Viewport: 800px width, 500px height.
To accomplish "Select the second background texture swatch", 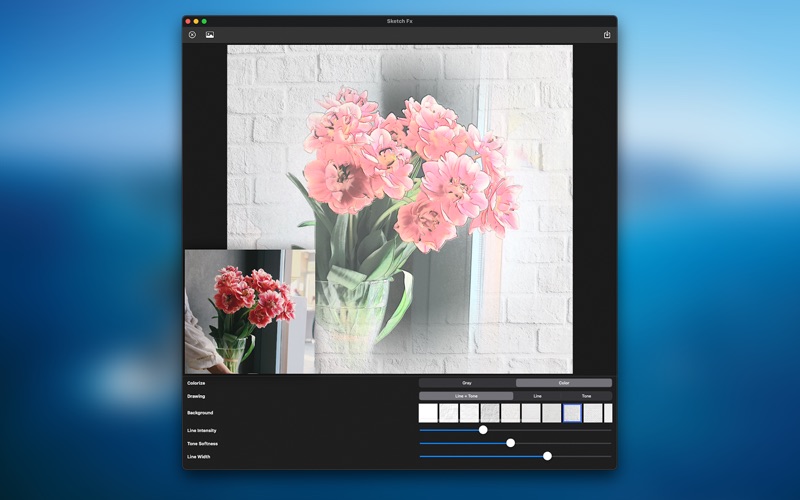I will tap(449, 413).
